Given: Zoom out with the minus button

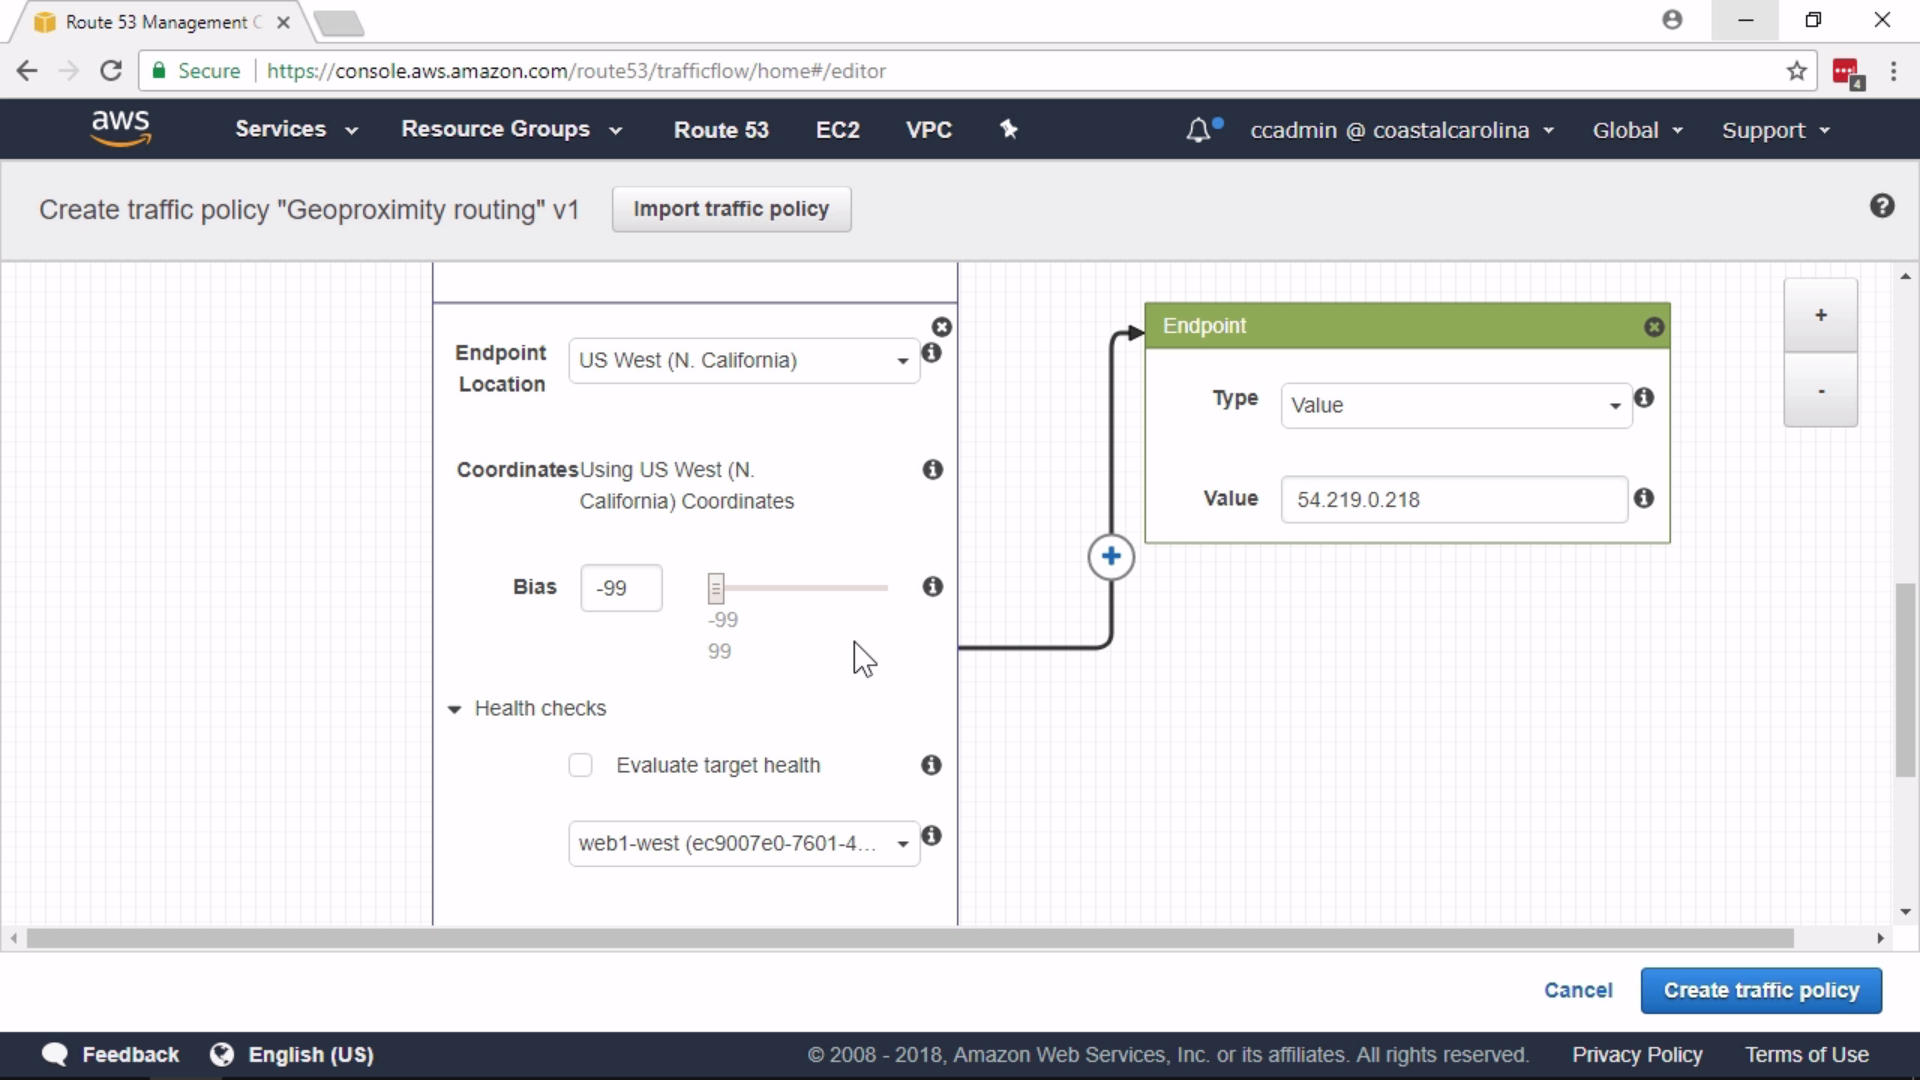Looking at the screenshot, I should click(1821, 390).
